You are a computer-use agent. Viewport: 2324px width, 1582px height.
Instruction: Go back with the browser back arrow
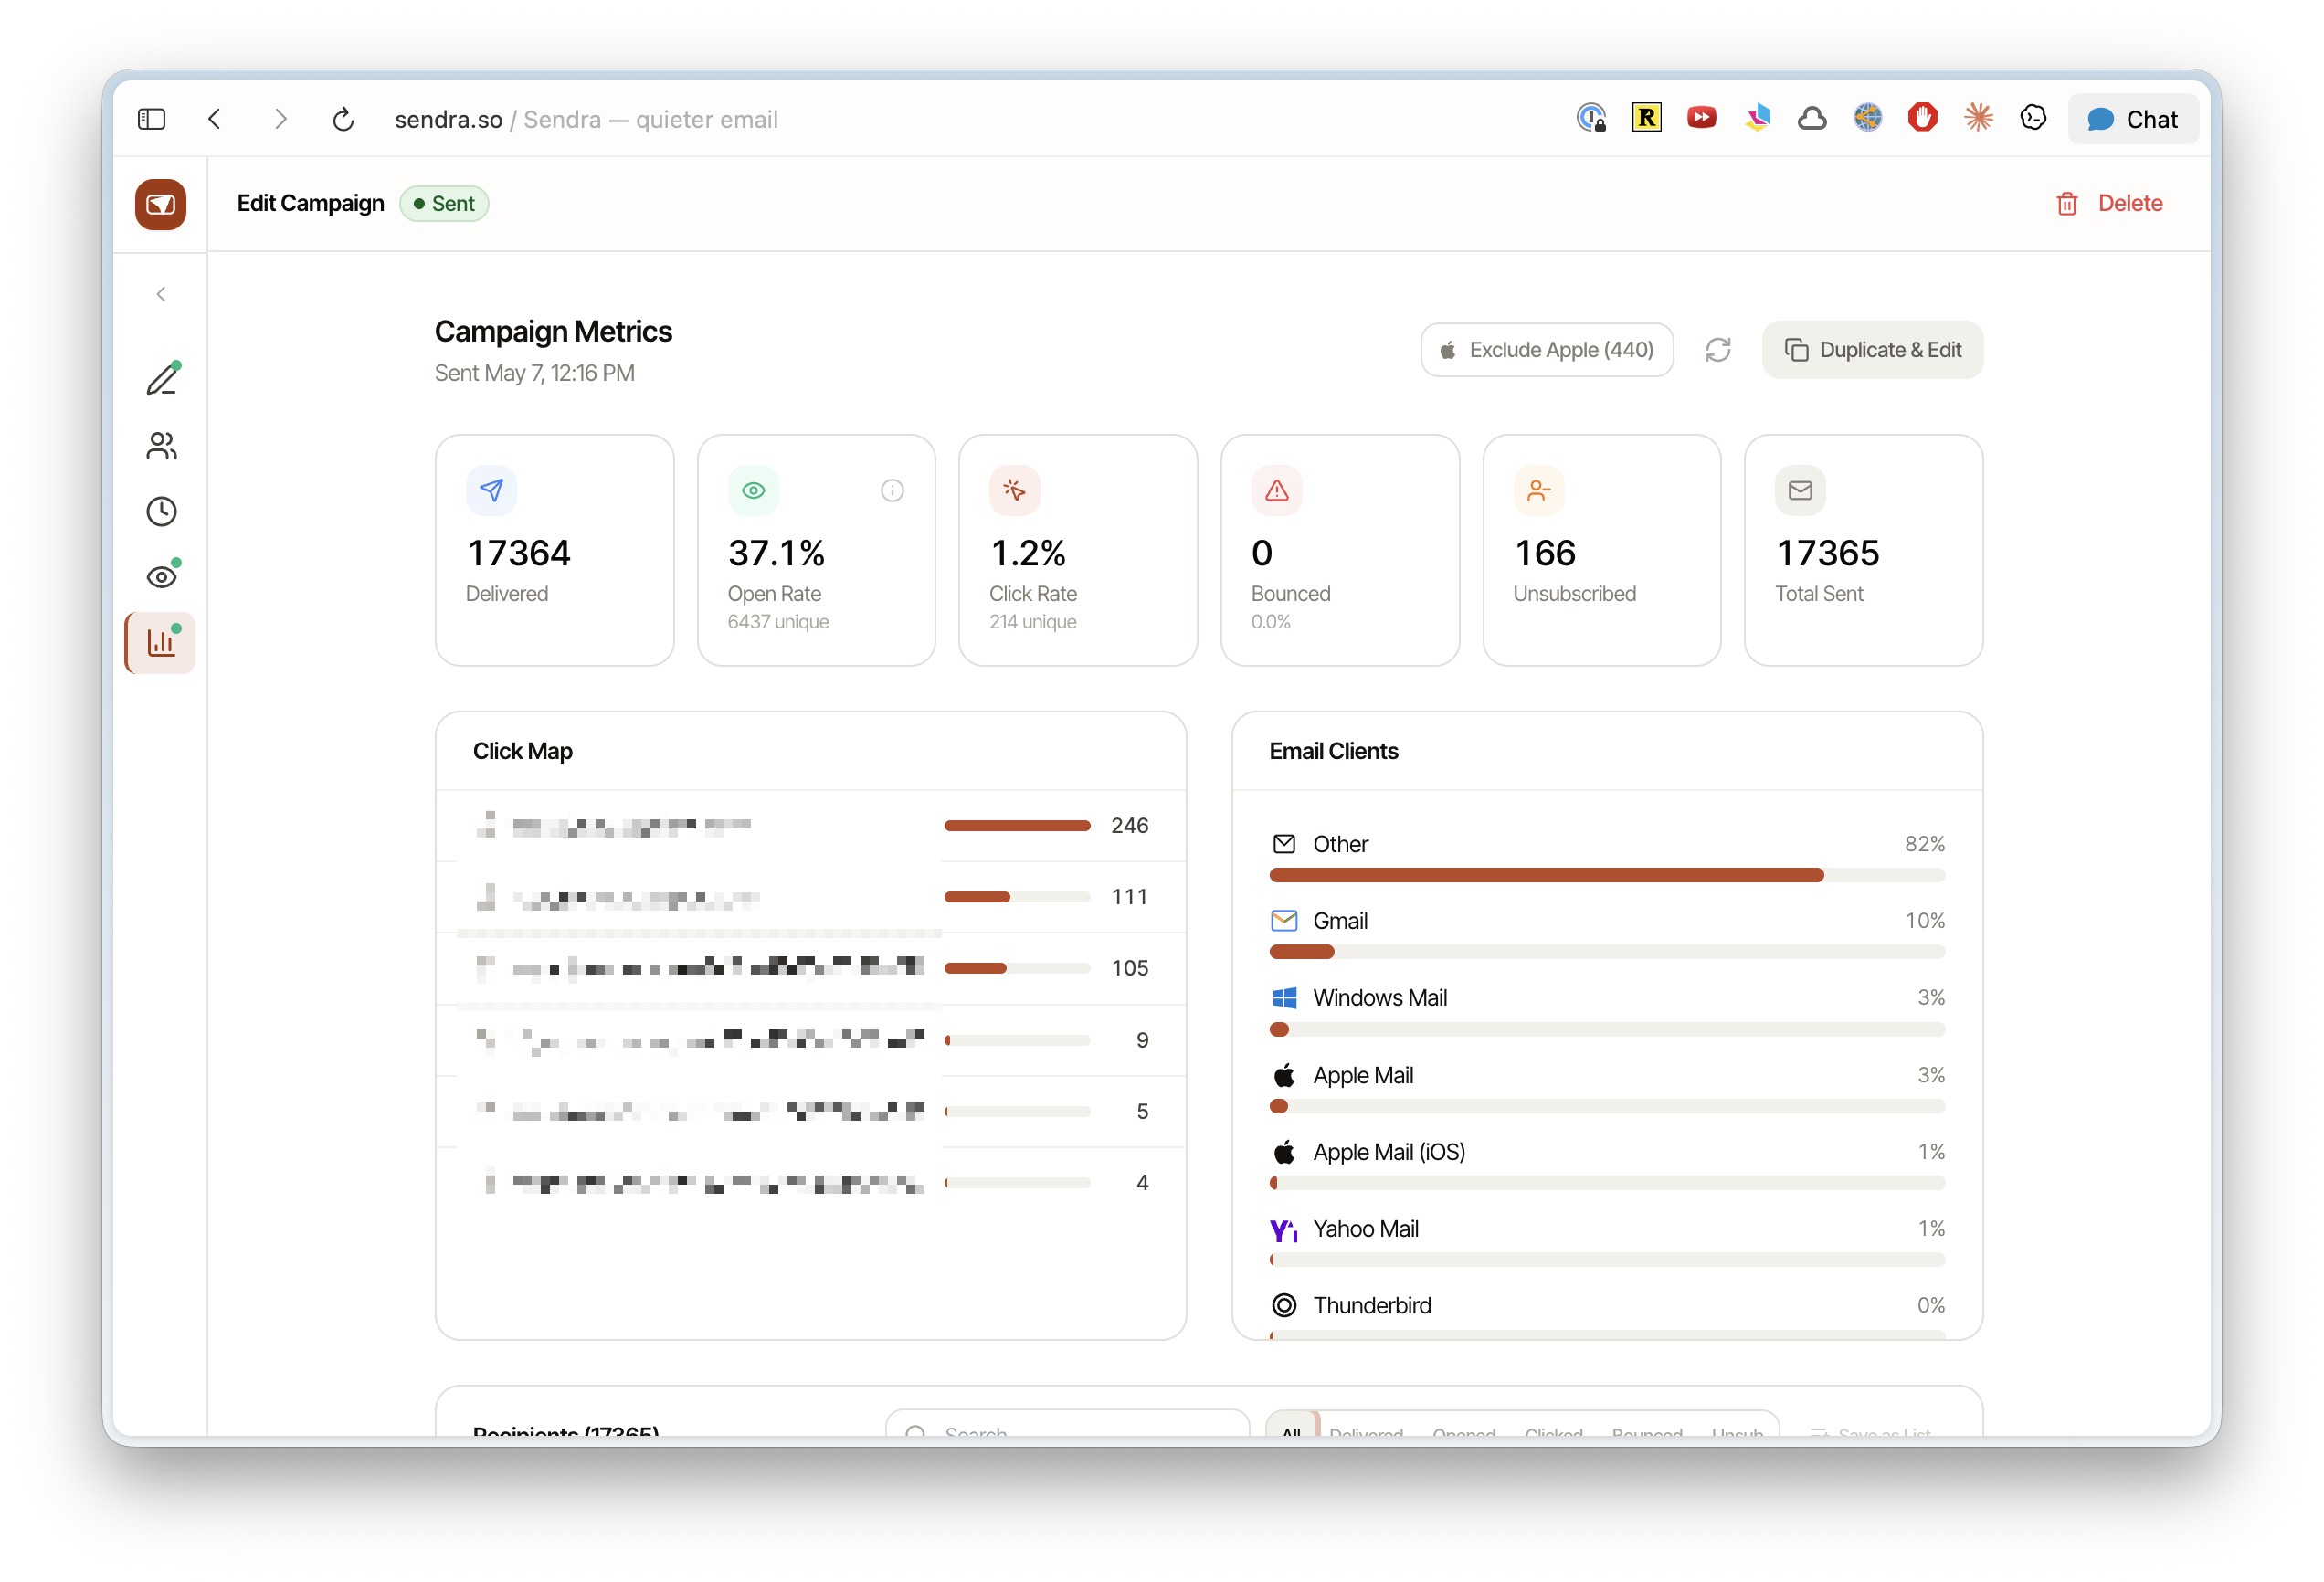point(214,120)
